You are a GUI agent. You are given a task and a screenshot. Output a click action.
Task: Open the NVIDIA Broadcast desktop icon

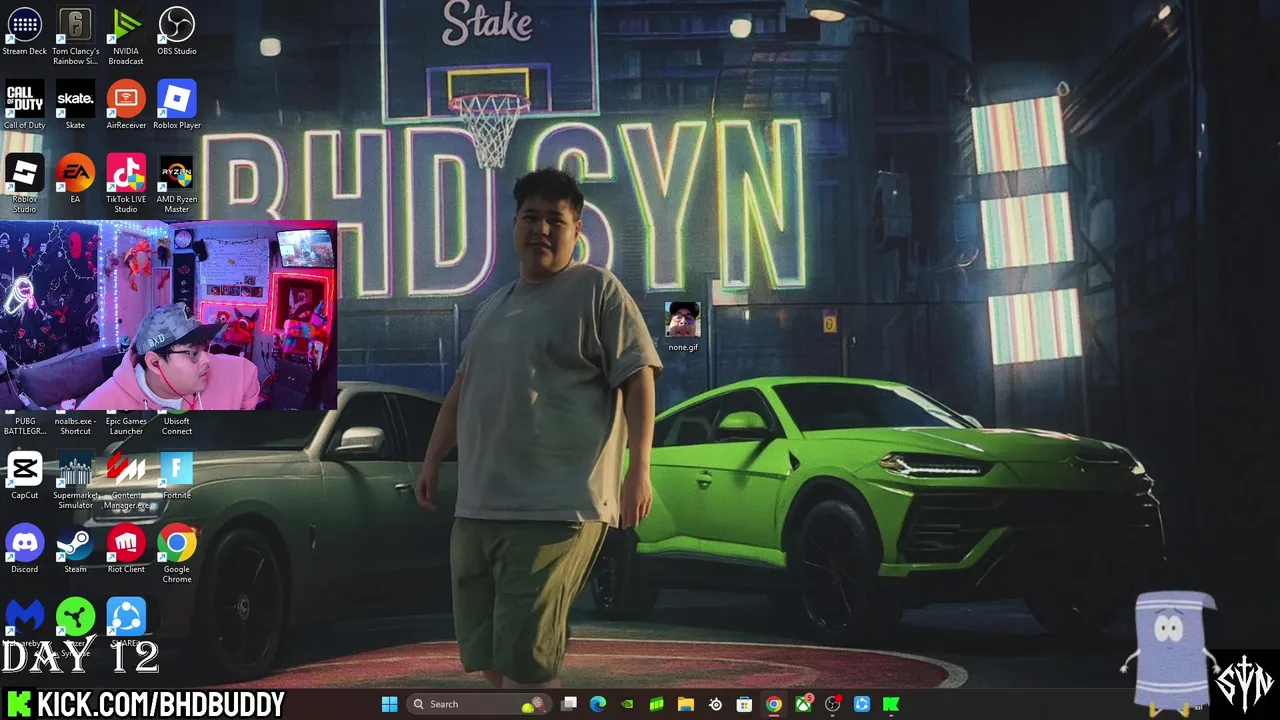(126, 36)
